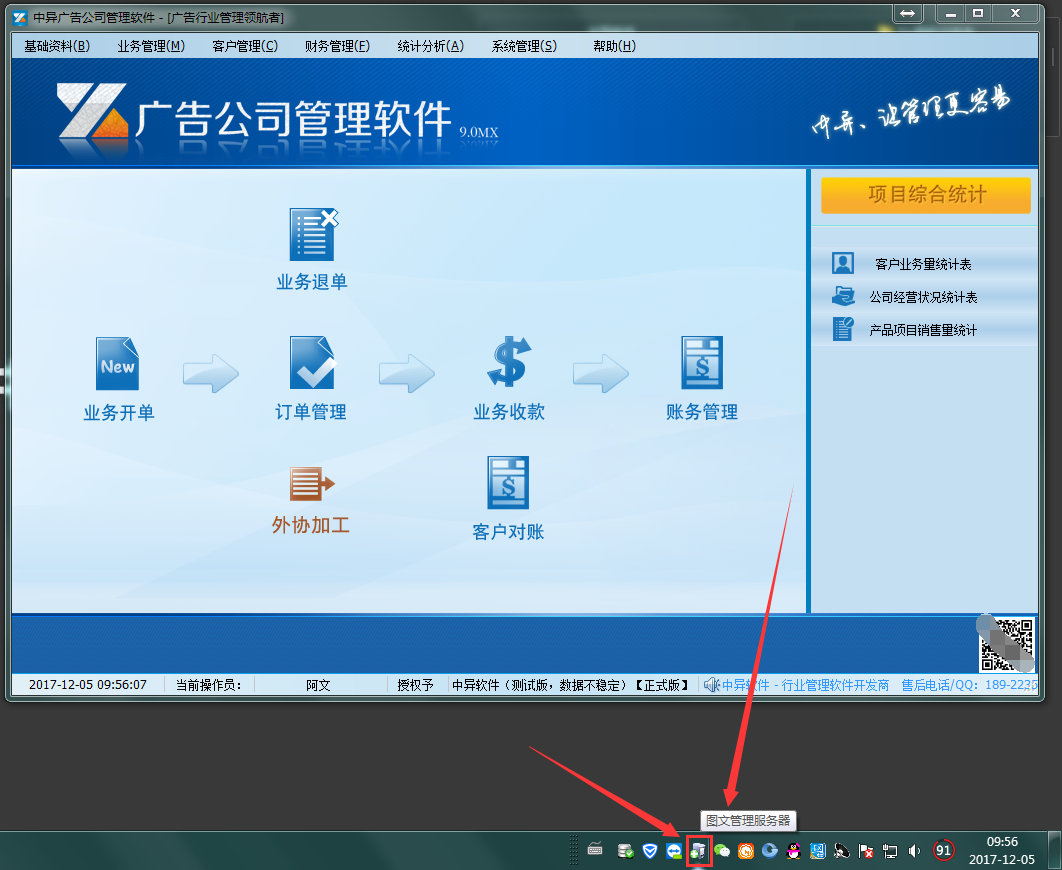Open 基础资料(B) menu
Viewport: 1062px width, 870px height.
57,46
